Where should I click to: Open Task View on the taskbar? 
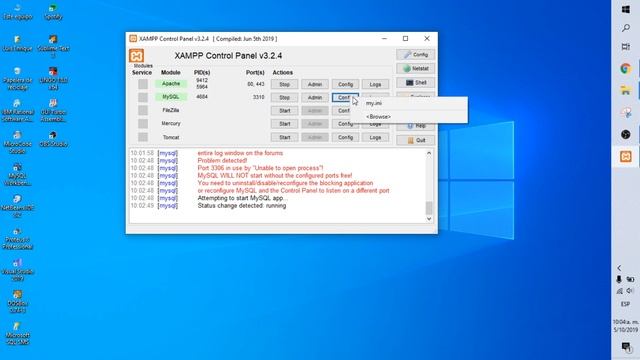coord(626,47)
